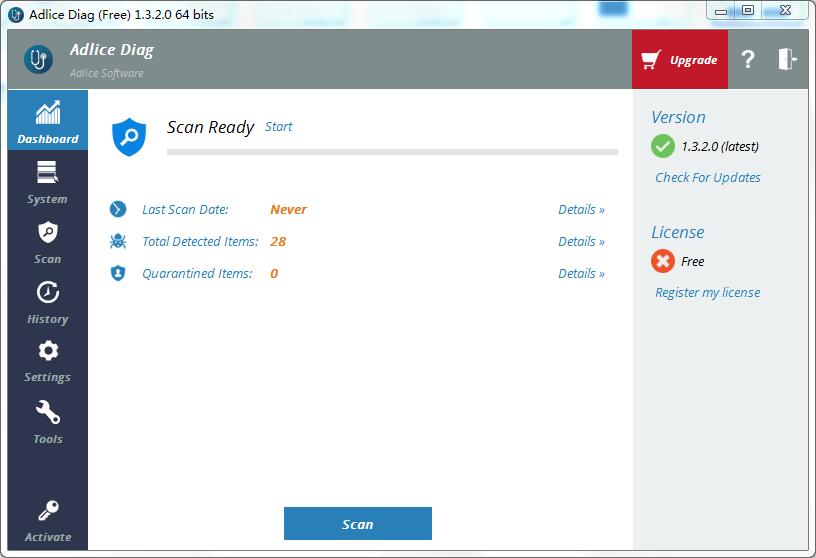Click 'Adlice Software' subtitle text
The width and height of the screenshot is (816, 558).
[107, 73]
